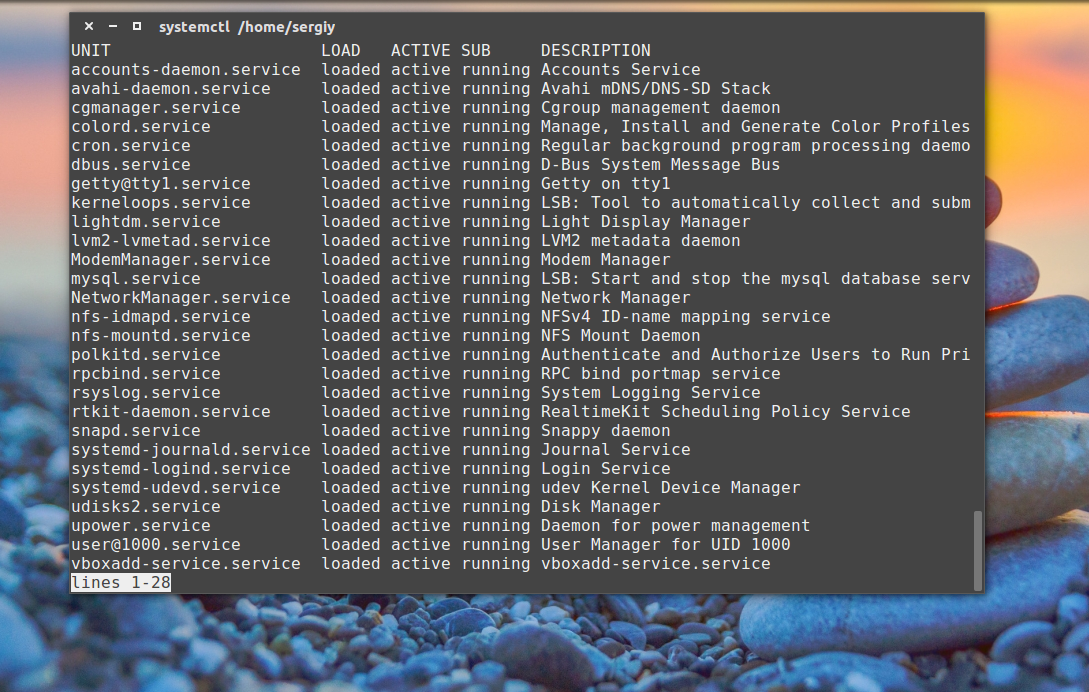The image size is (1089, 692).
Task: Click the 'User Manager for UID 1000' description
Action: pos(665,545)
